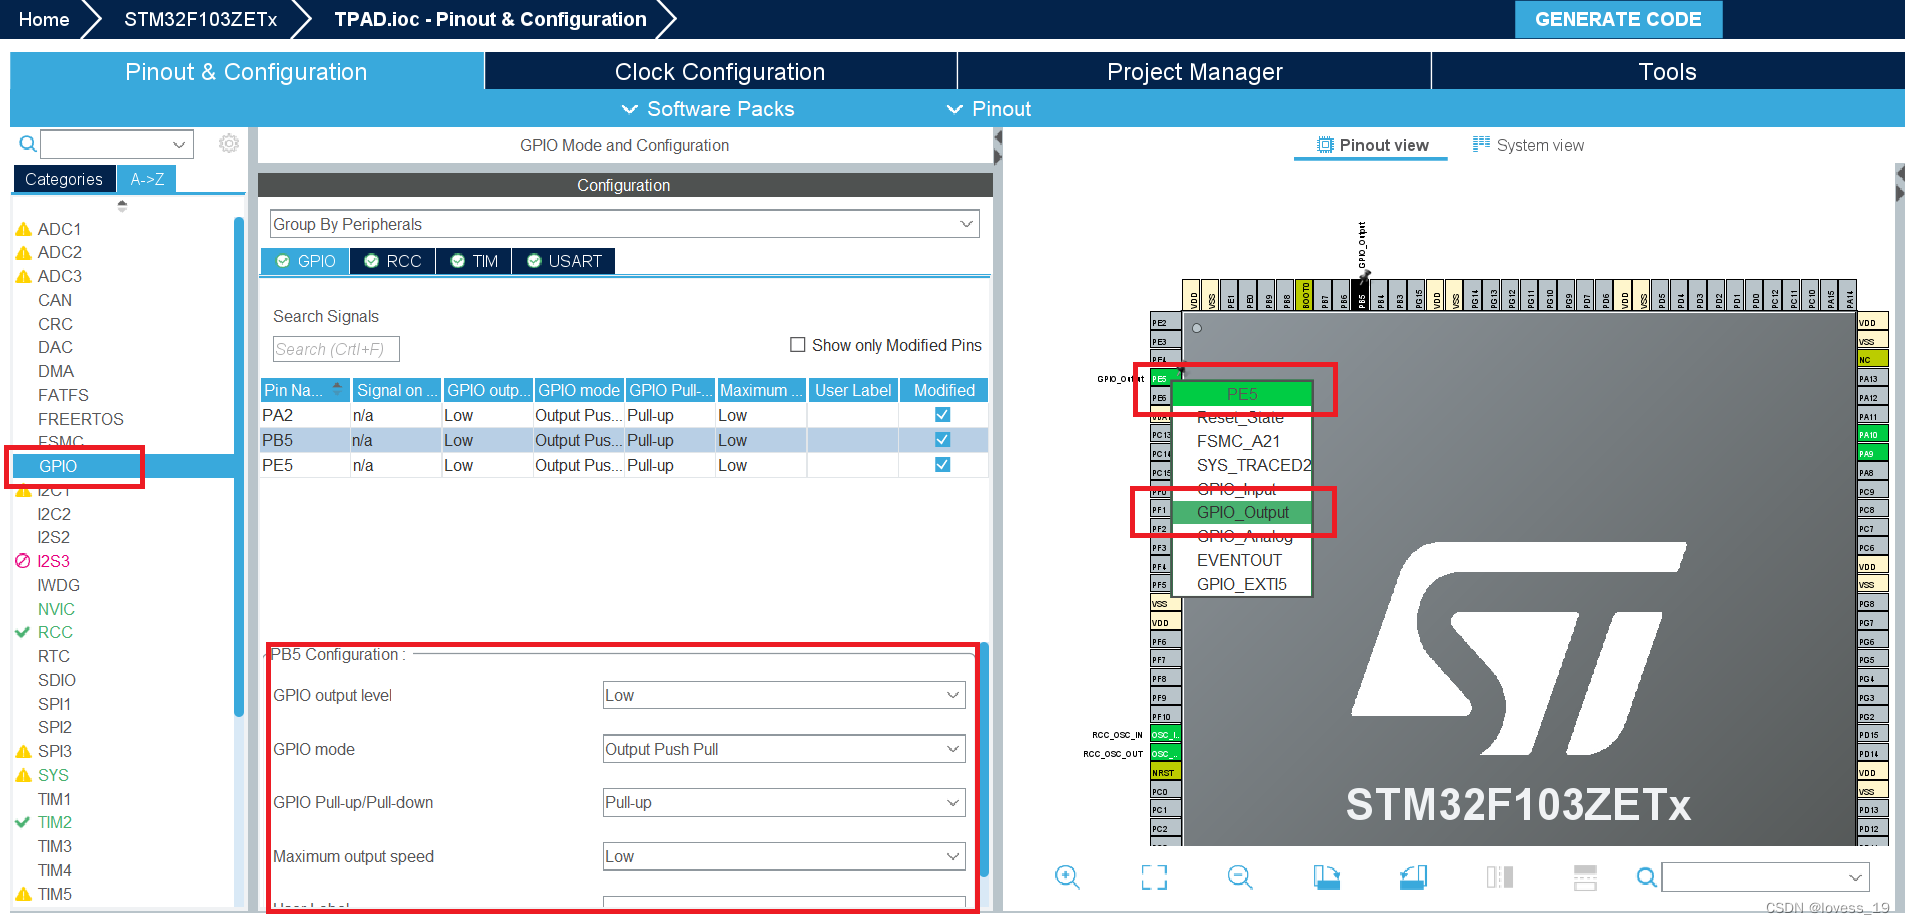Click the categories search magnifier icon
Screen dimensions: 1905x924
(28, 144)
